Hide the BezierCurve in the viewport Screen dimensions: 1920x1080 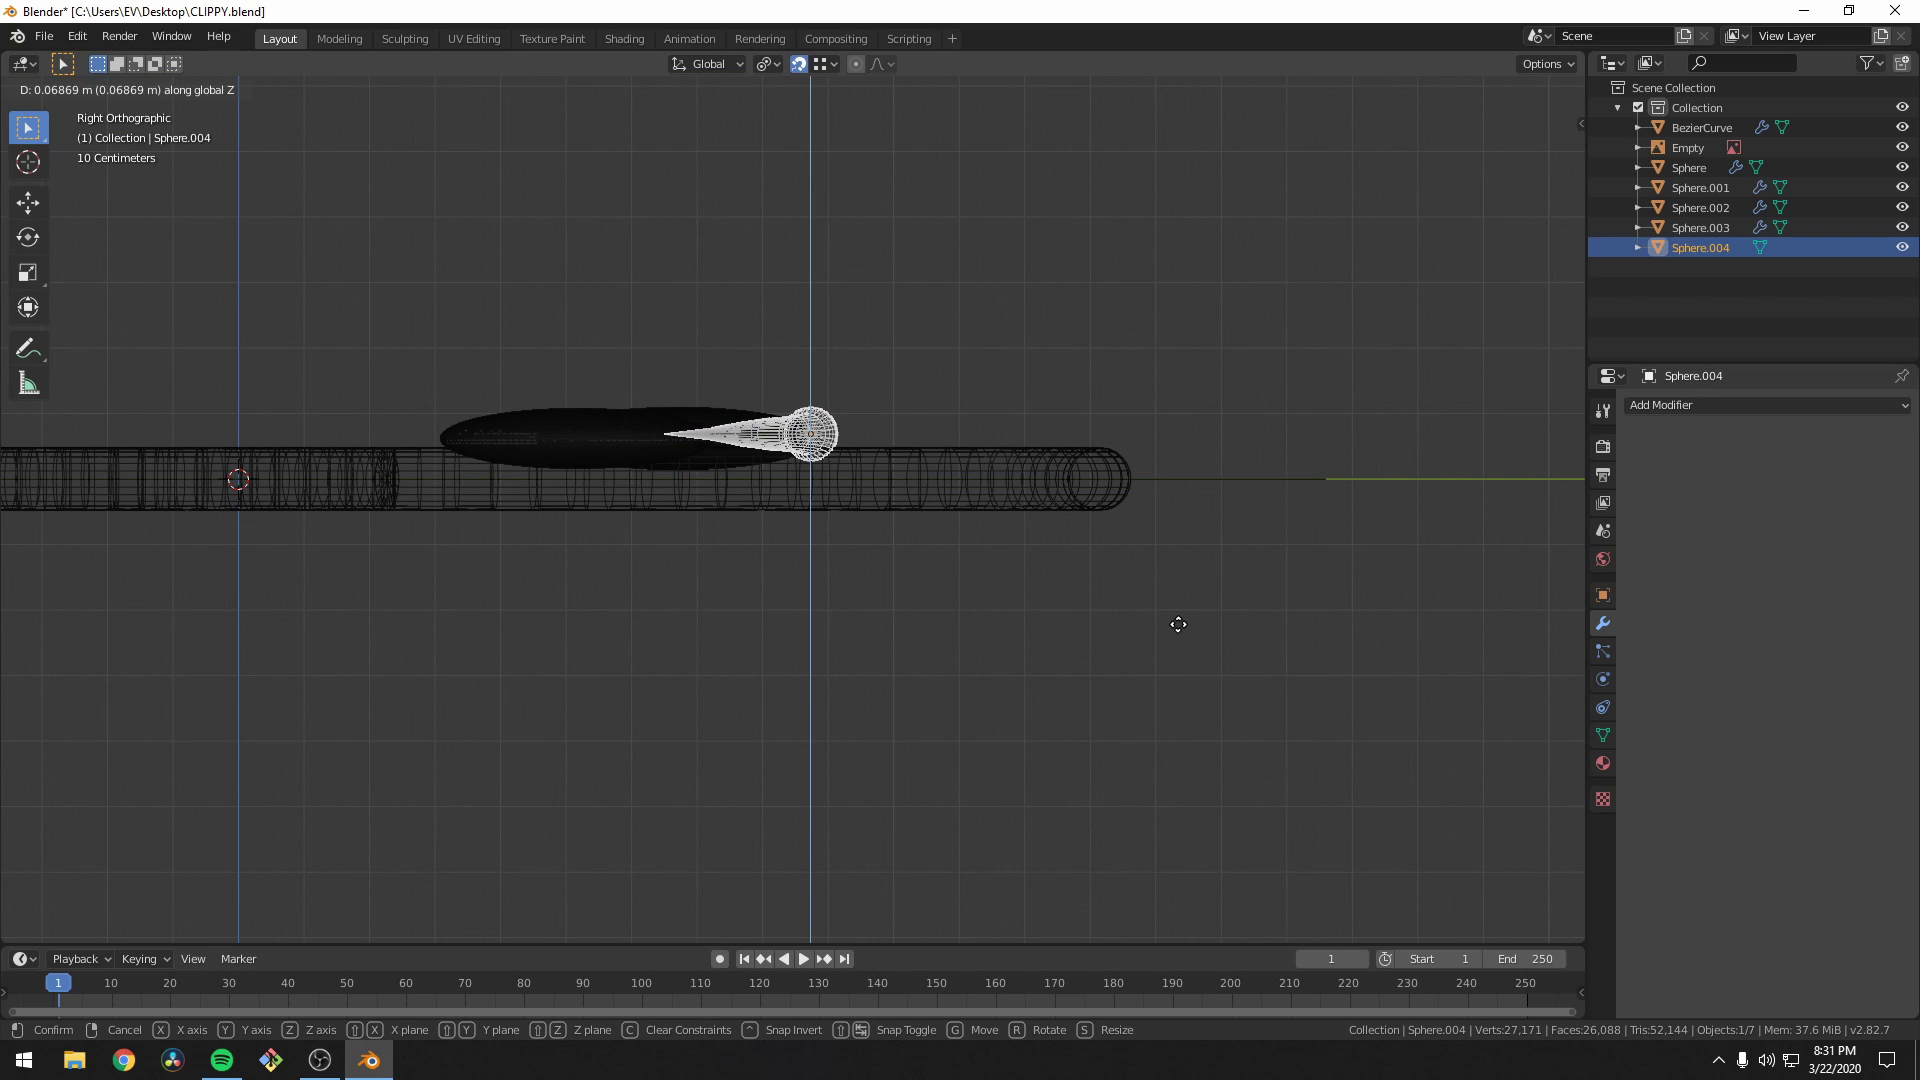(1901, 127)
